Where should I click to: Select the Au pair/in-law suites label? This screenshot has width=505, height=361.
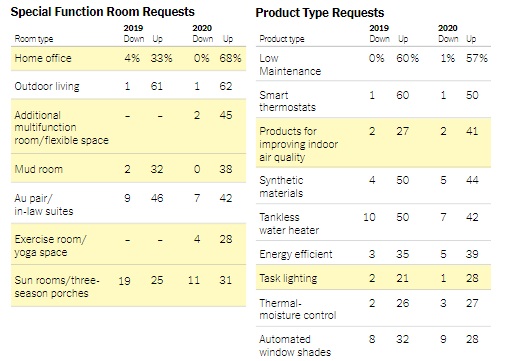(44, 205)
